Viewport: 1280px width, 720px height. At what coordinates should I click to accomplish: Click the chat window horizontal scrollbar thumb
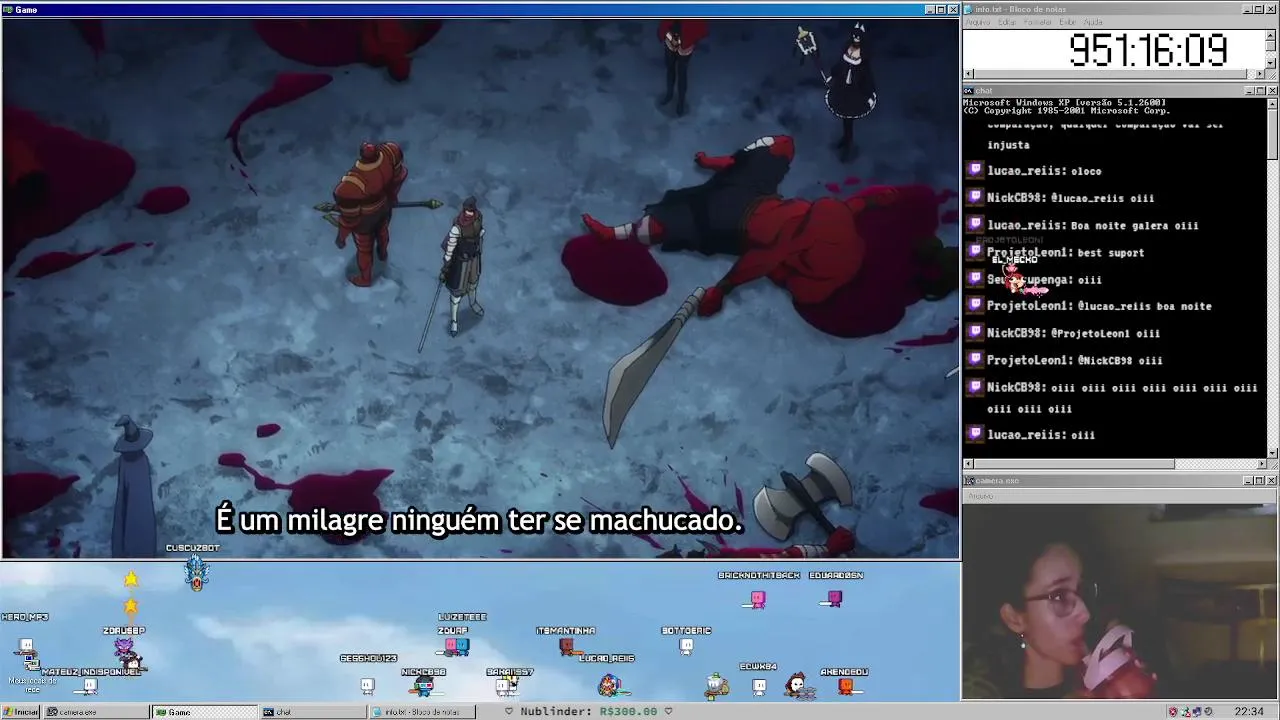(1074, 464)
